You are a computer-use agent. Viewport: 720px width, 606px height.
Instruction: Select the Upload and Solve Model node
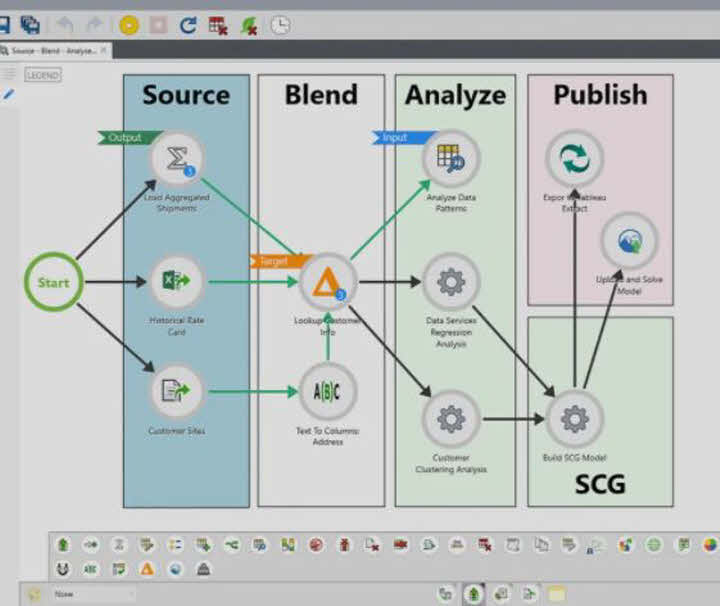coord(629,241)
